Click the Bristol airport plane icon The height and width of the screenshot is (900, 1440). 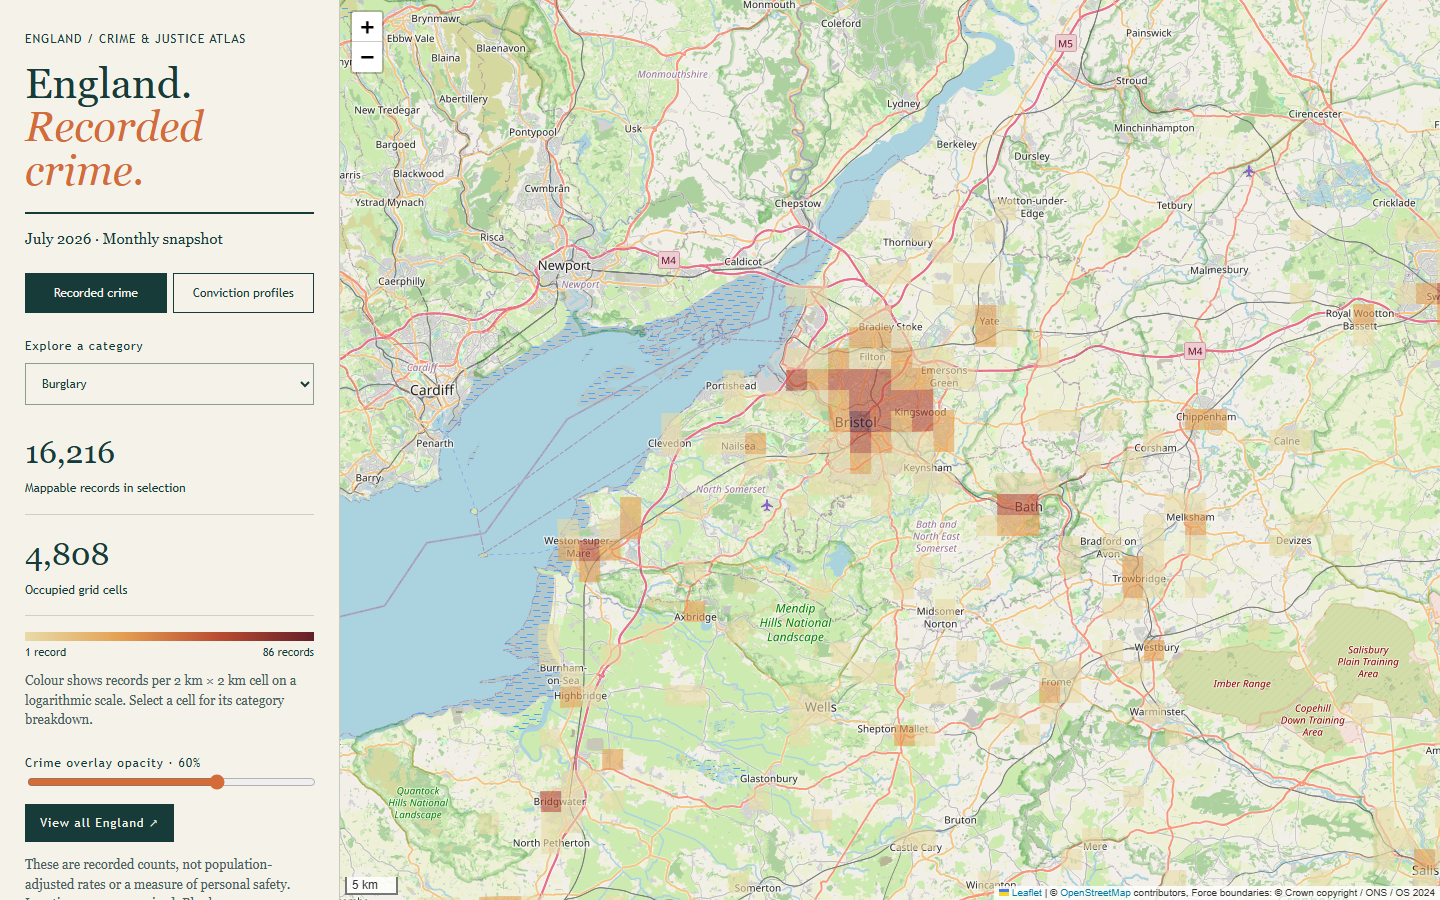click(x=767, y=505)
